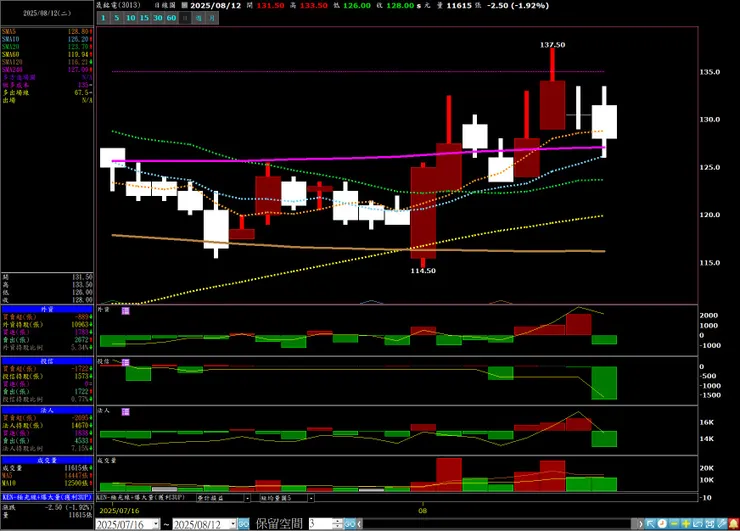Switch chart to 60-minute interval
The image size is (740, 531).
click(x=171, y=18)
